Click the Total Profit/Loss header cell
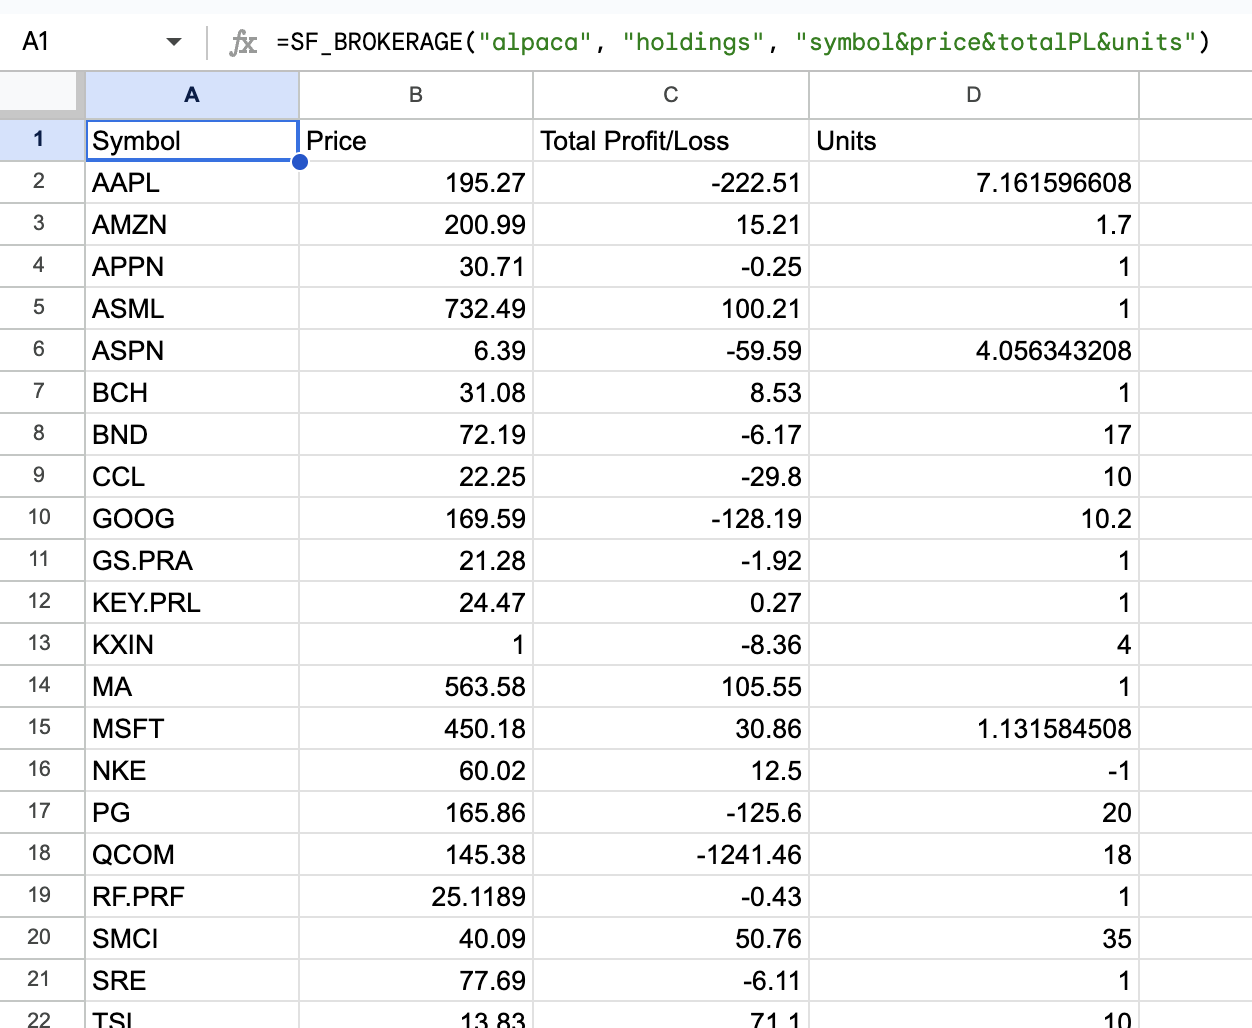The width and height of the screenshot is (1252, 1028). pyautogui.click(x=671, y=140)
